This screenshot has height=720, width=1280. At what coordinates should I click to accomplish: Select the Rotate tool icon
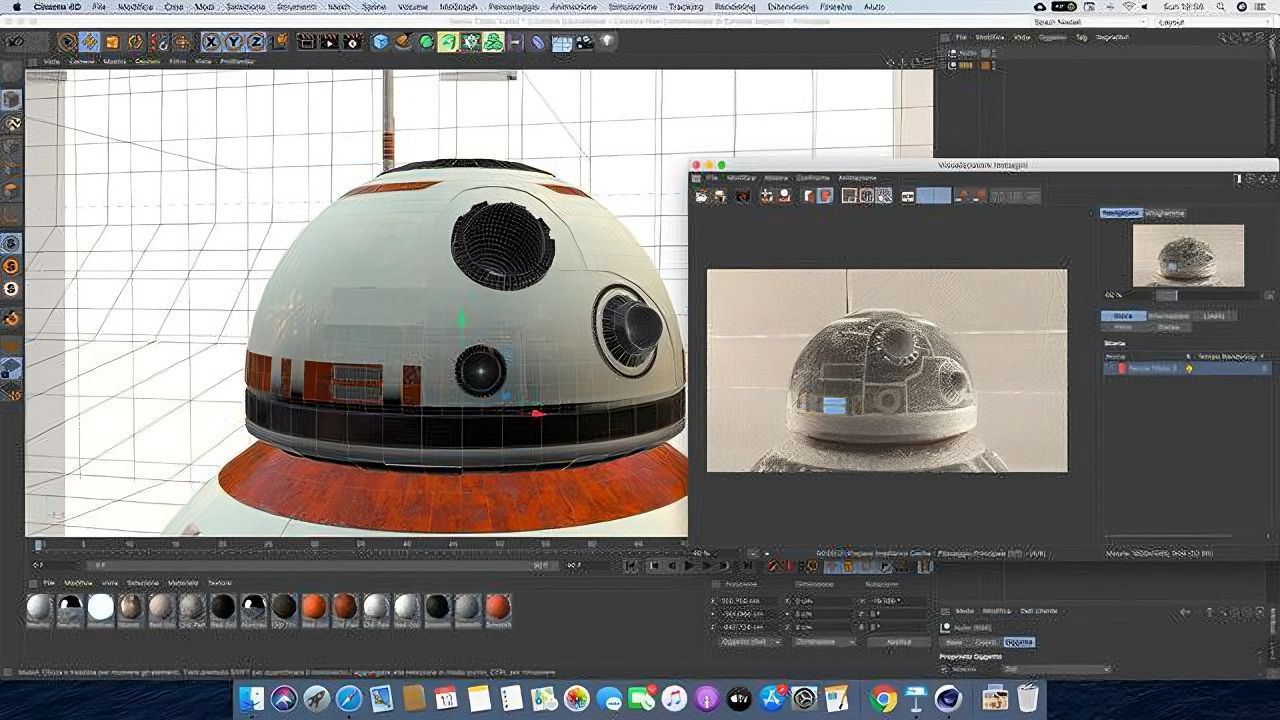[135, 42]
